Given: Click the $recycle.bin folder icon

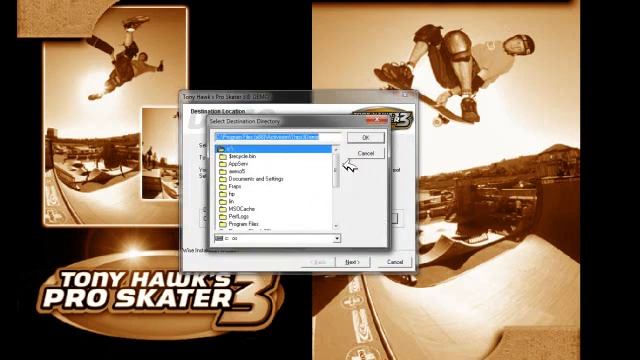Looking at the screenshot, I should click(x=223, y=156).
